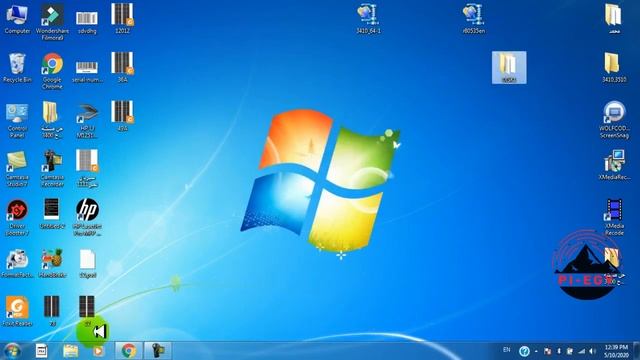Image resolution: width=640 pixels, height=360 pixels.
Task: Open the Windows Start menu
Action: coord(12,351)
